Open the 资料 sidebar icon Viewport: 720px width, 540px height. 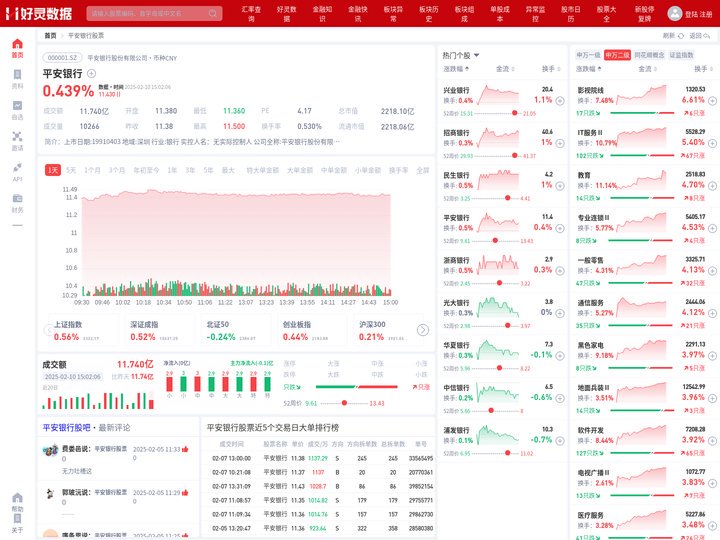[x=17, y=74]
